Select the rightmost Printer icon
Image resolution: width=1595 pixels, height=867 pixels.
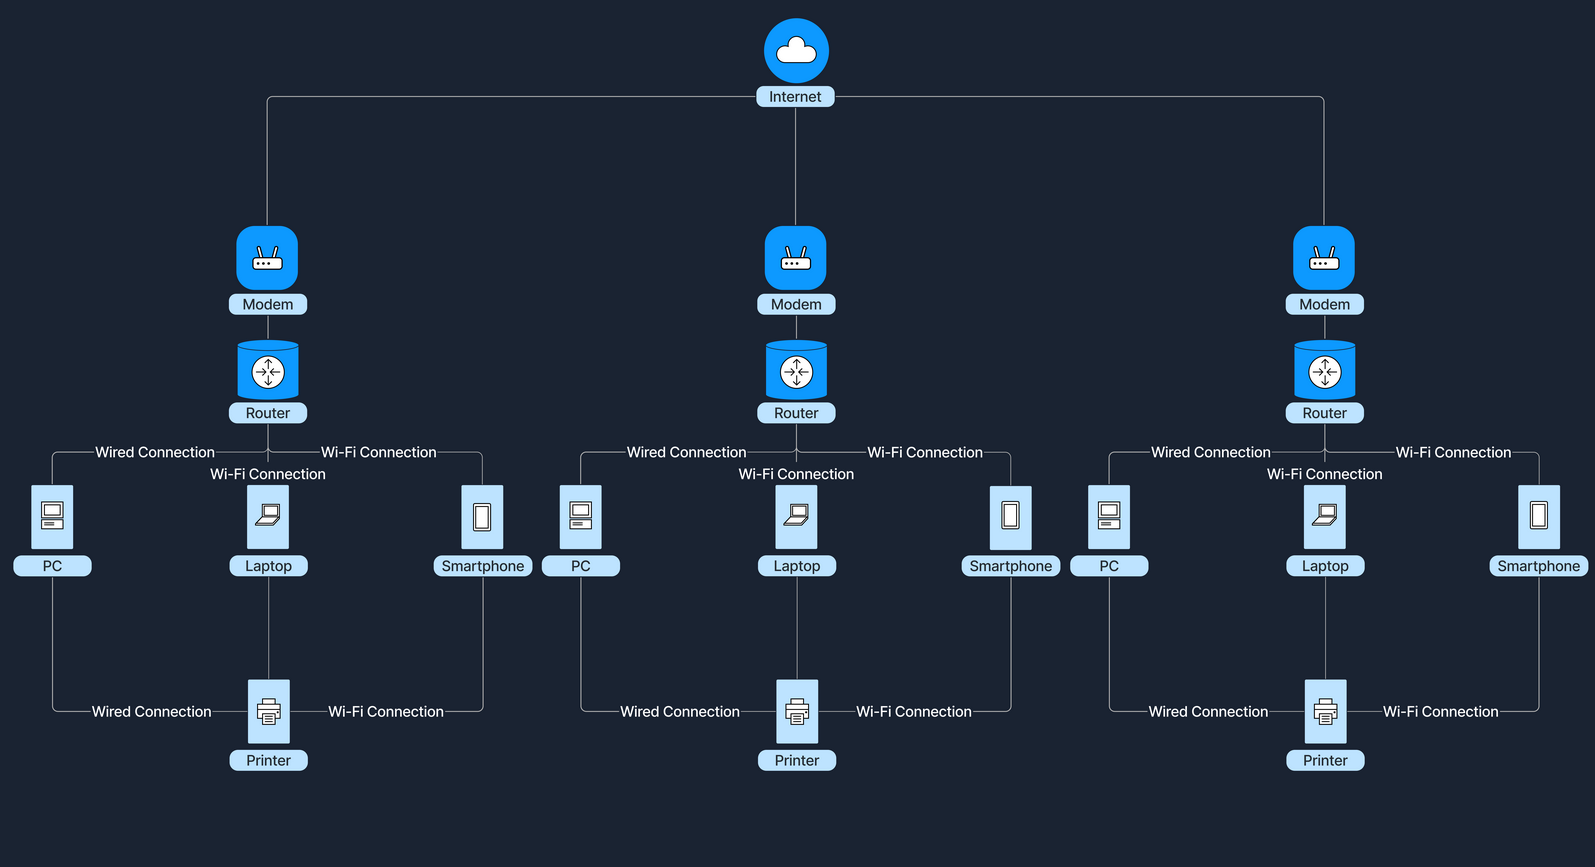coord(1325,712)
